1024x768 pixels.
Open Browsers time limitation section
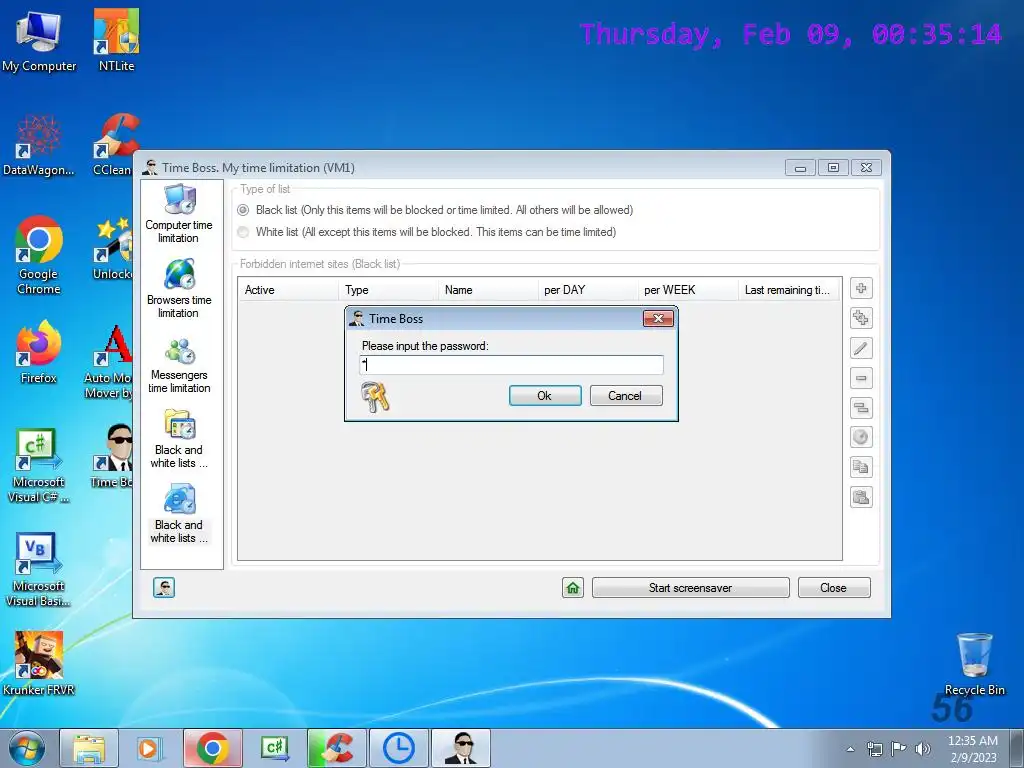[x=179, y=289]
